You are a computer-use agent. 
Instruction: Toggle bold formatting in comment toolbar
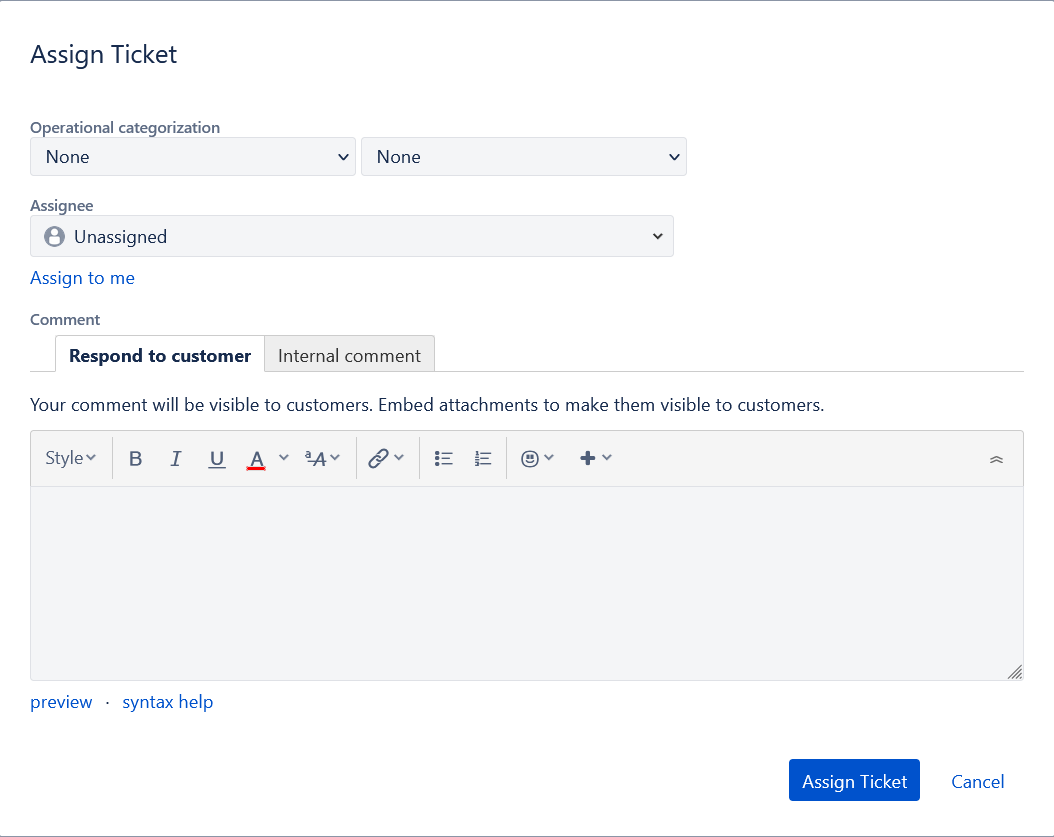tap(135, 459)
